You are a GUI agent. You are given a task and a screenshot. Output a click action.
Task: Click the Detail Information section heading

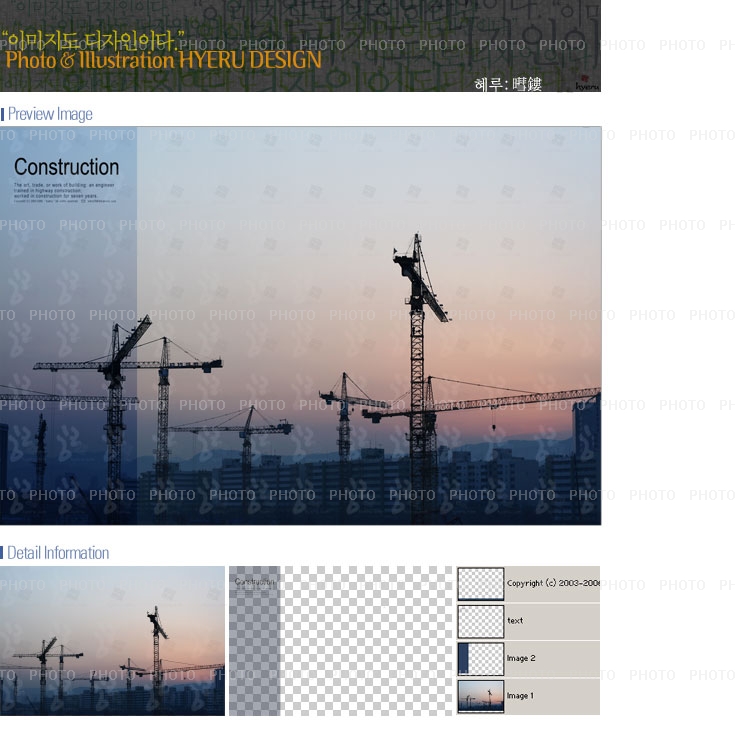[58, 553]
